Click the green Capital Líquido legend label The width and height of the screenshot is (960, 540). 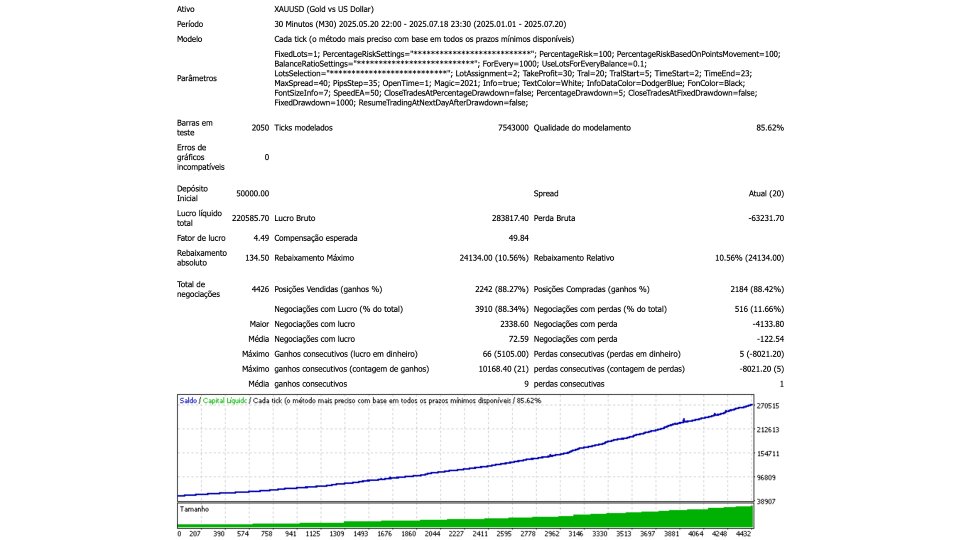point(225,400)
